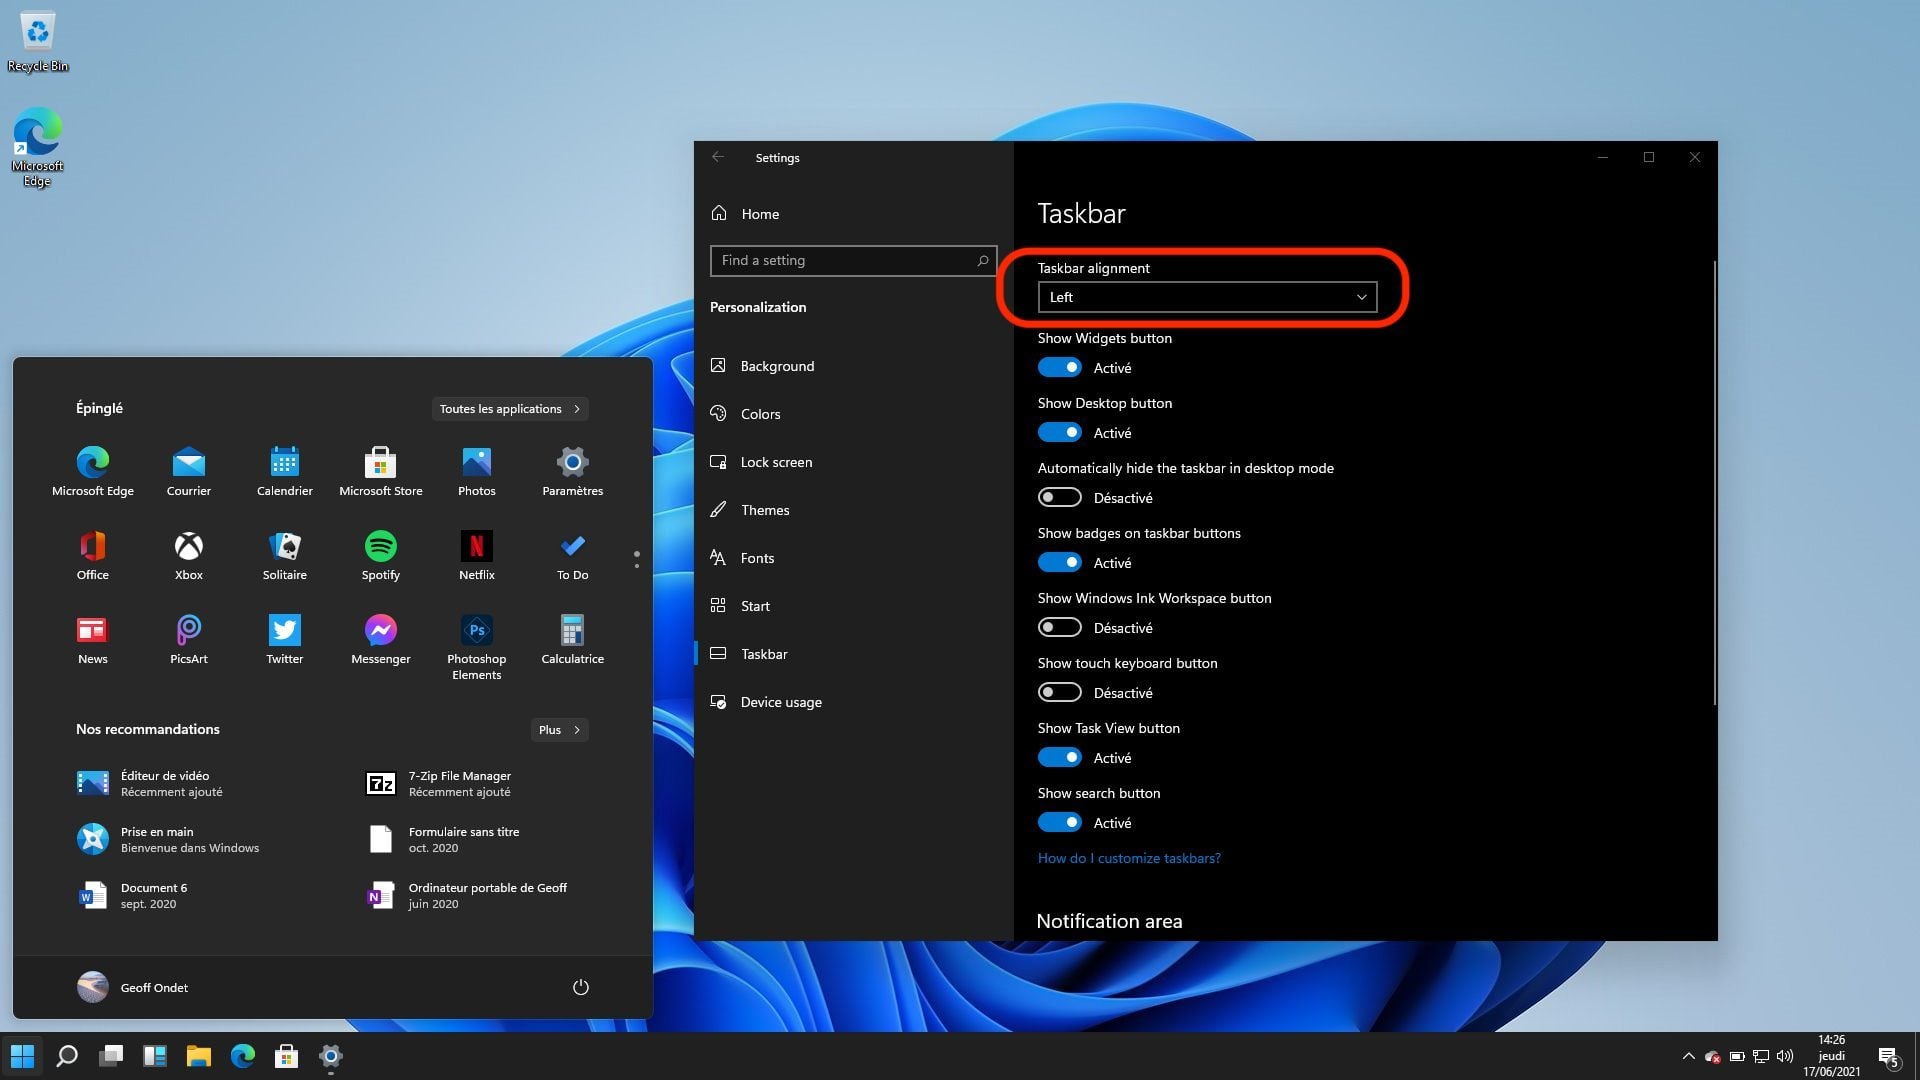
Task: Open How do I customize taskbars link
Action: pos(1129,858)
